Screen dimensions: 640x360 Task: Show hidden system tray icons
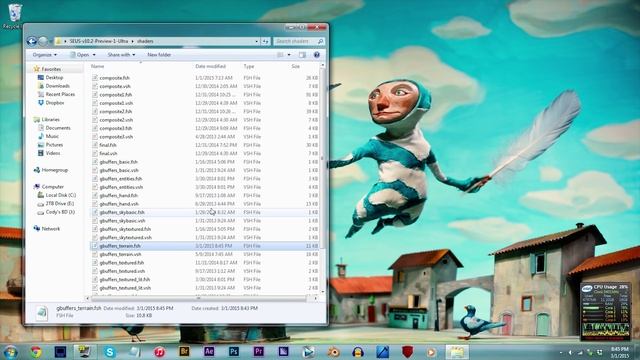coord(560,352)
